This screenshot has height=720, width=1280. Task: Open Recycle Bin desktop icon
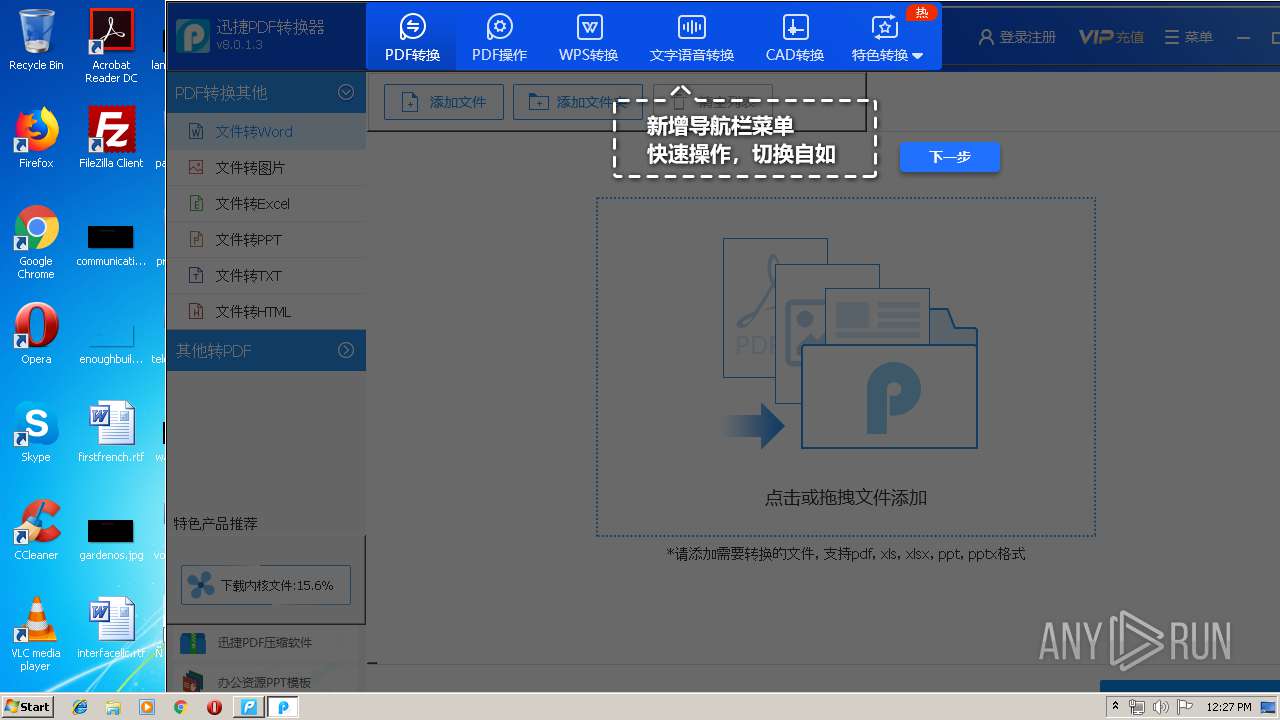click(36, 40)
